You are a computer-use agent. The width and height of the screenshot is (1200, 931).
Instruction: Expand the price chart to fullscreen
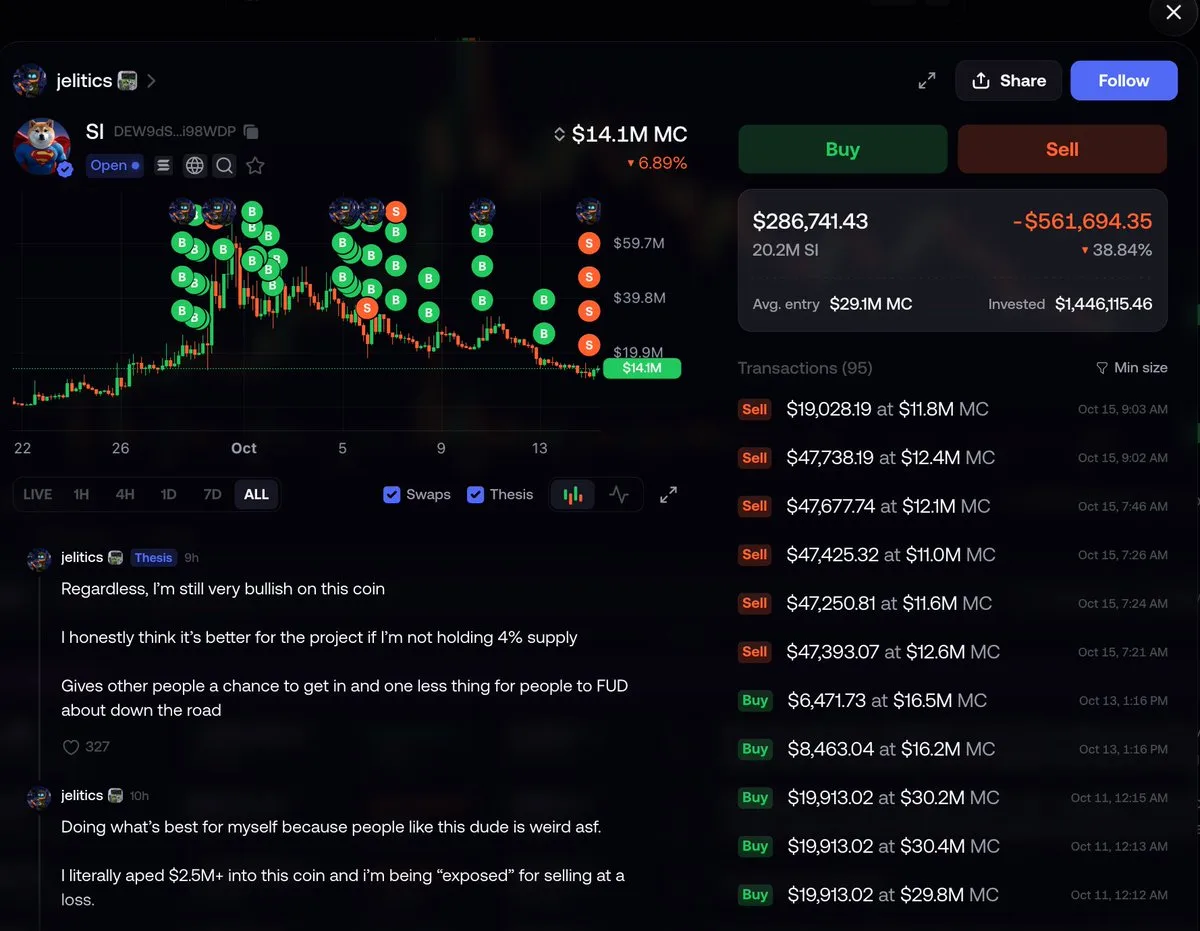(668, 494)
